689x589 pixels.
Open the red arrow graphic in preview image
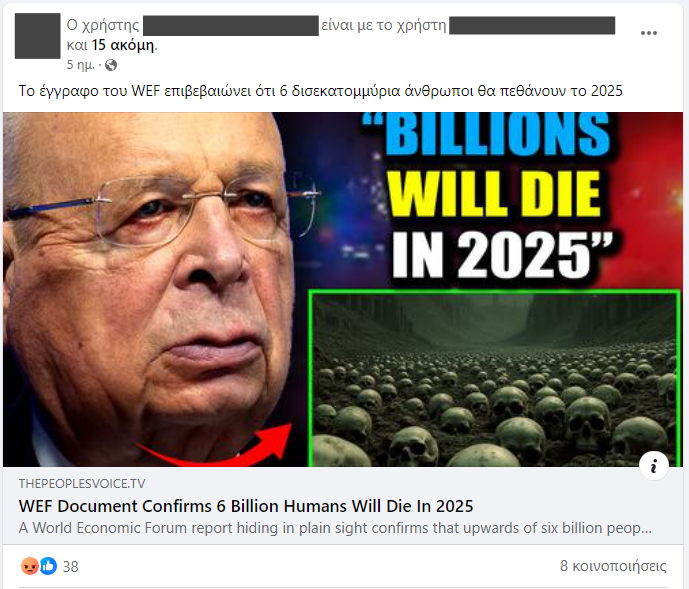tap(215, 445)
